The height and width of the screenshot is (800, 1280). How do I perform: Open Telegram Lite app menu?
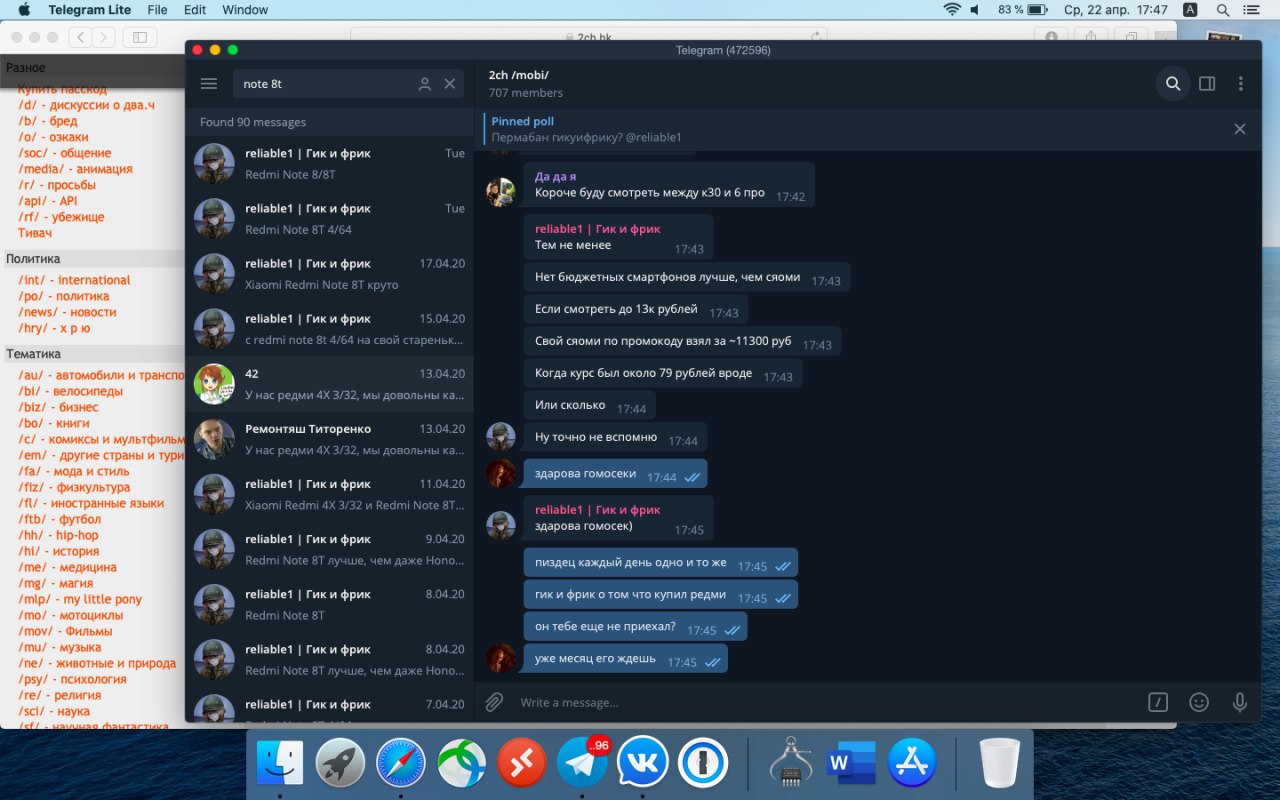tap(90, 10)
